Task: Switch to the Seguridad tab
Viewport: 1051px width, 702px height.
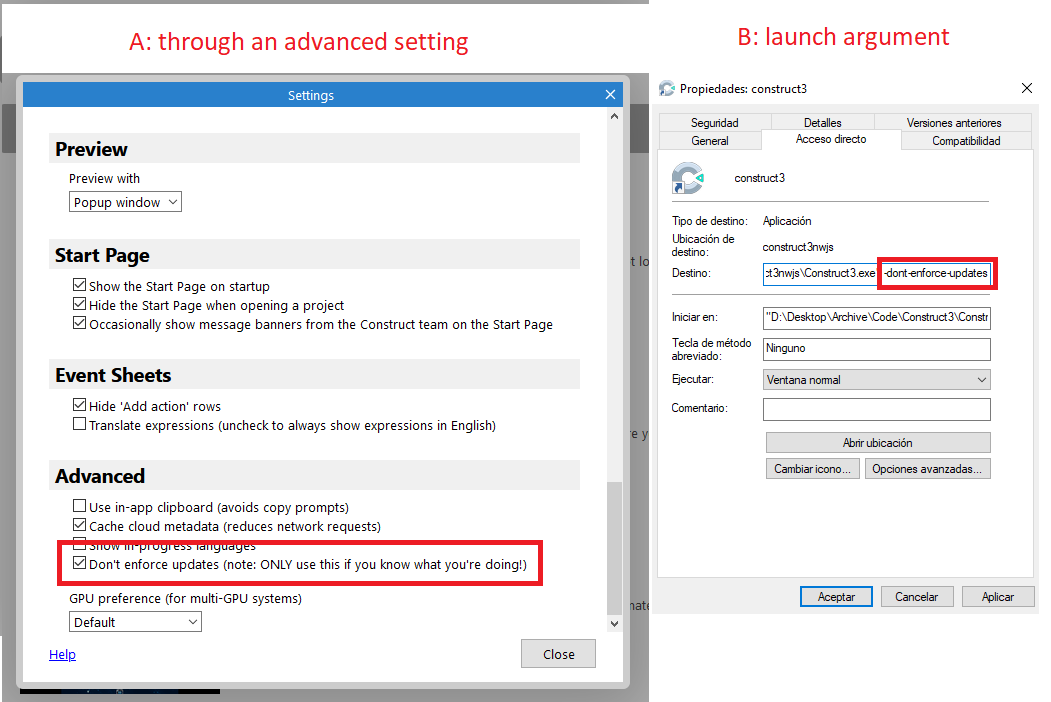Action: point(715,122)
